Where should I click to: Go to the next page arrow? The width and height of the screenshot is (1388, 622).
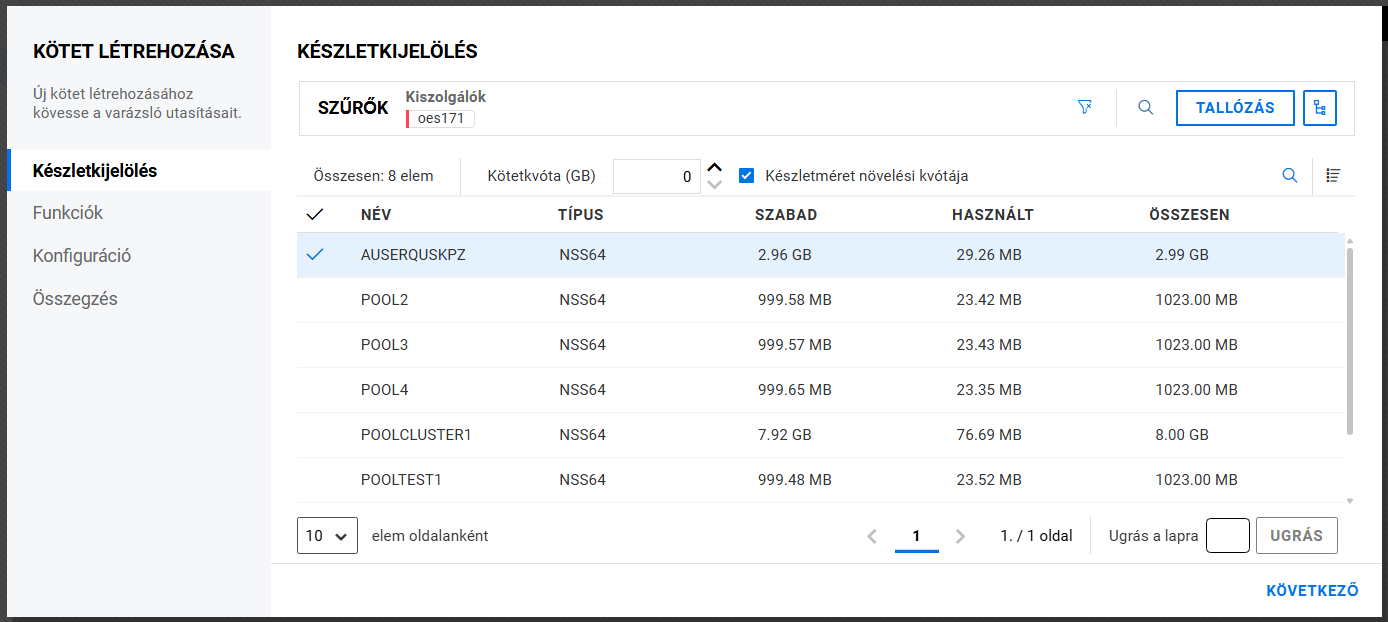click(x=961, y=536)
